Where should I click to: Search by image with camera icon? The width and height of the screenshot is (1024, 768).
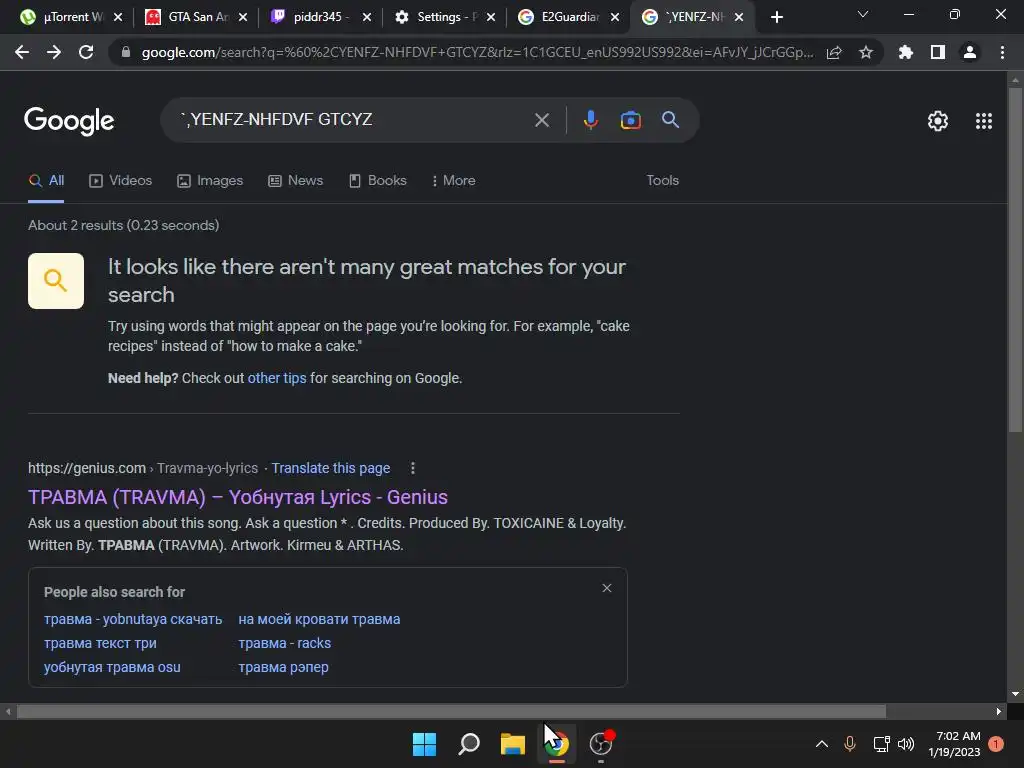click(x=630, y=120)
